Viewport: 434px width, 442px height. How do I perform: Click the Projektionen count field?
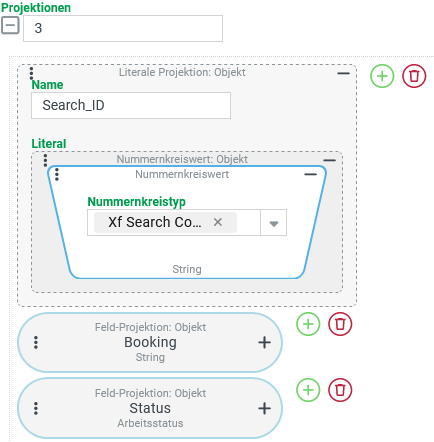point(123,28)
